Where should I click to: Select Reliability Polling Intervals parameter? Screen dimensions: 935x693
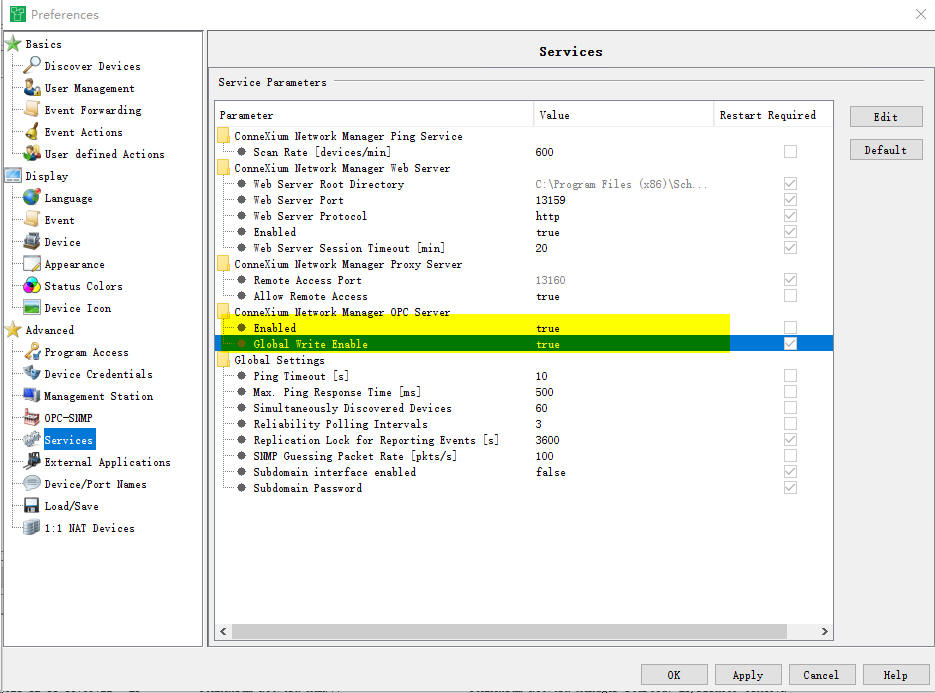click(340, 424)
